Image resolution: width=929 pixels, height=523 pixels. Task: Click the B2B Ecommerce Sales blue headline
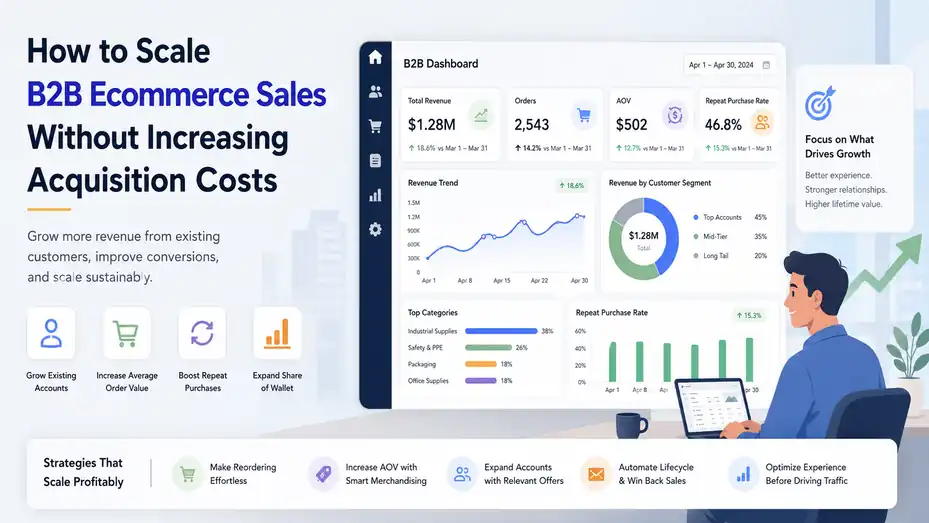(177, 95)
